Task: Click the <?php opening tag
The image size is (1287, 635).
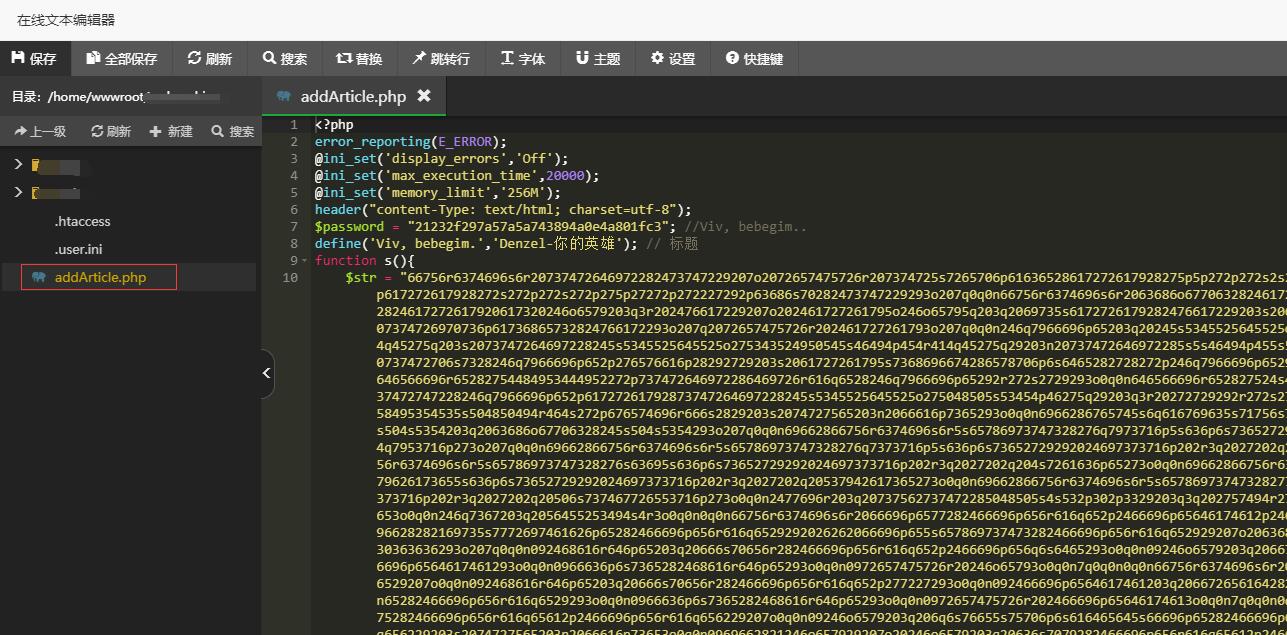Action: pyautogui.click(x=334, y=125)
